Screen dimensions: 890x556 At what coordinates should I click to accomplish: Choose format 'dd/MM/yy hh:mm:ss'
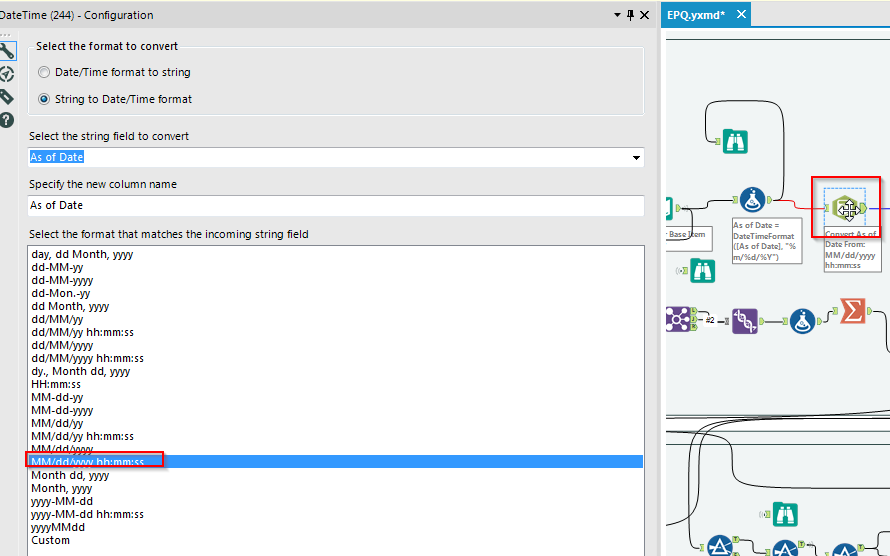pos(83,332)
